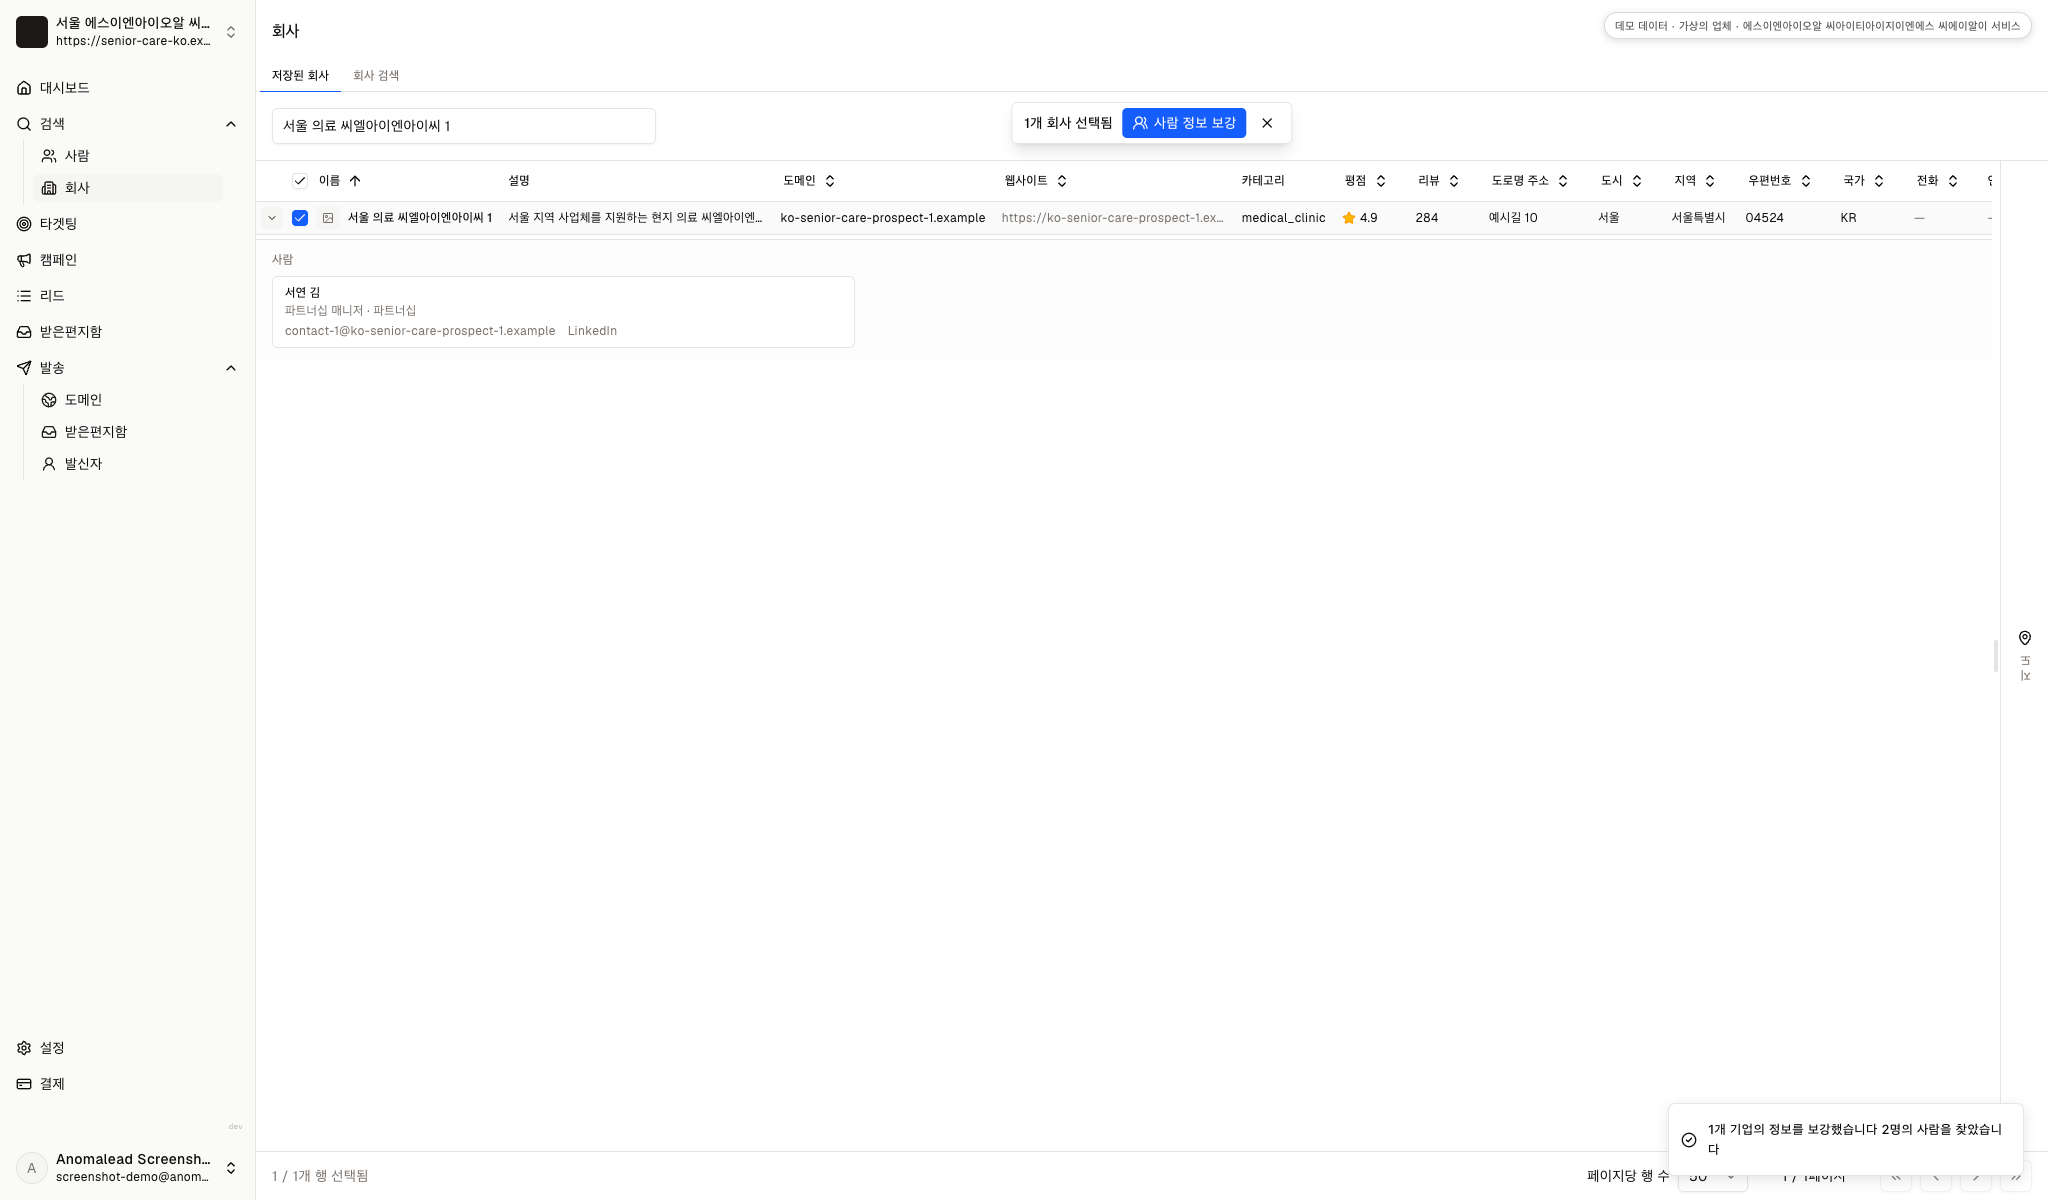The height and width of the screenshot is (1200, 2048).
Task: Clear selection with the X button
Action: pos(1267,123)
